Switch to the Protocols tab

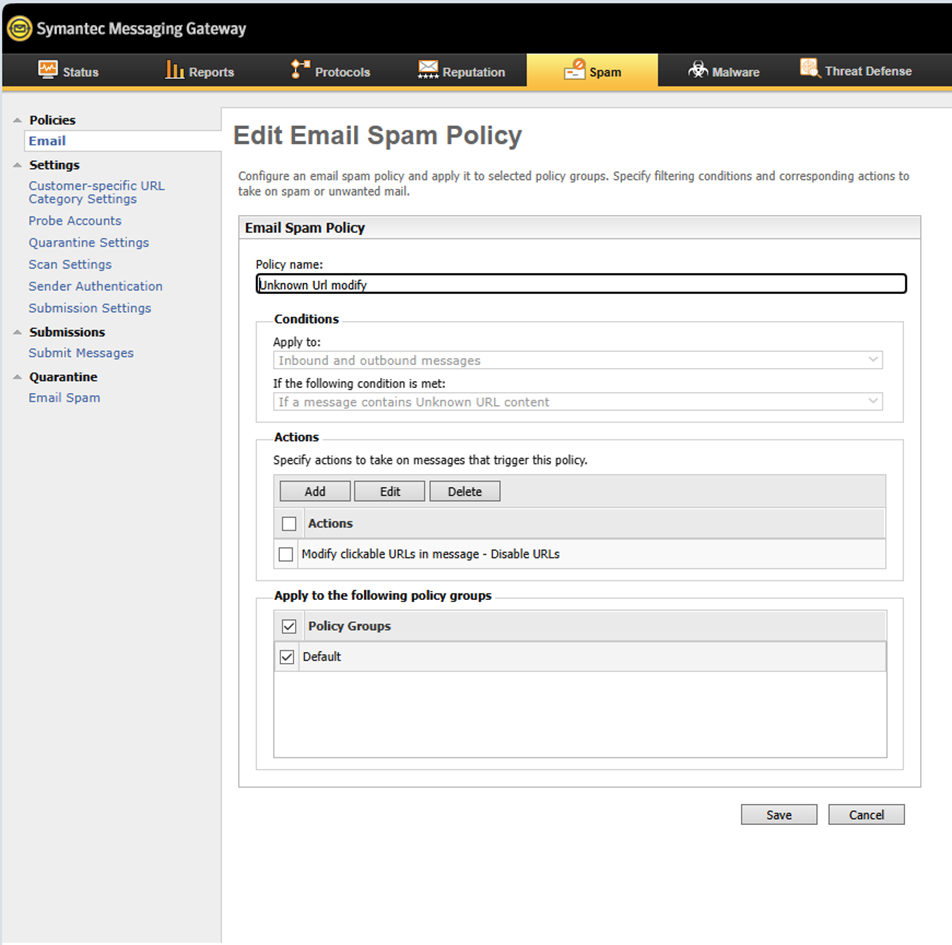pyautogui.click(x=331, y=71)
